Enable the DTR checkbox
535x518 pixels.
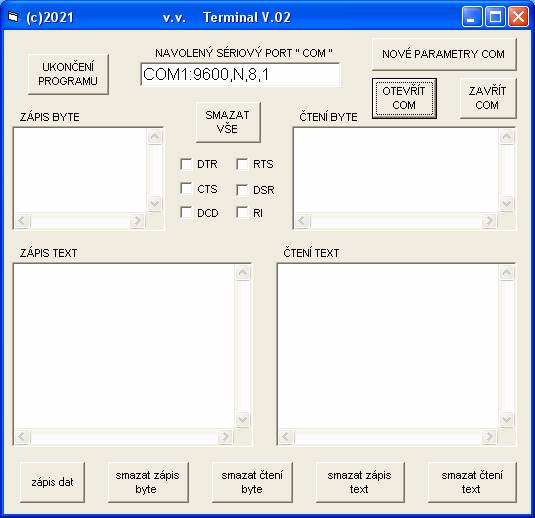click(x=186, y=164)
